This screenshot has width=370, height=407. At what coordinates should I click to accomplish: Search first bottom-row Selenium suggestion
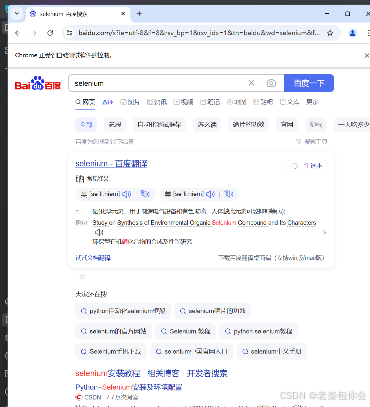tap(111, 351)
